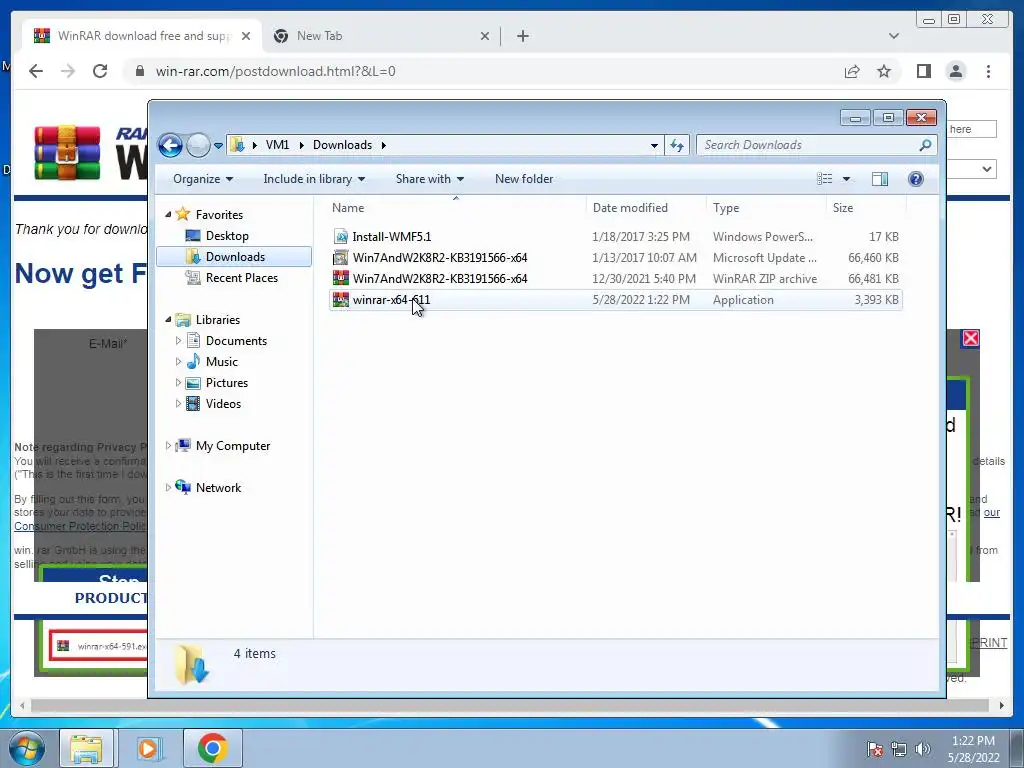Image resolution: width=1024 pixels, height=768 pixels.
Task: Open Explorer help
Action: pos(916,179)
